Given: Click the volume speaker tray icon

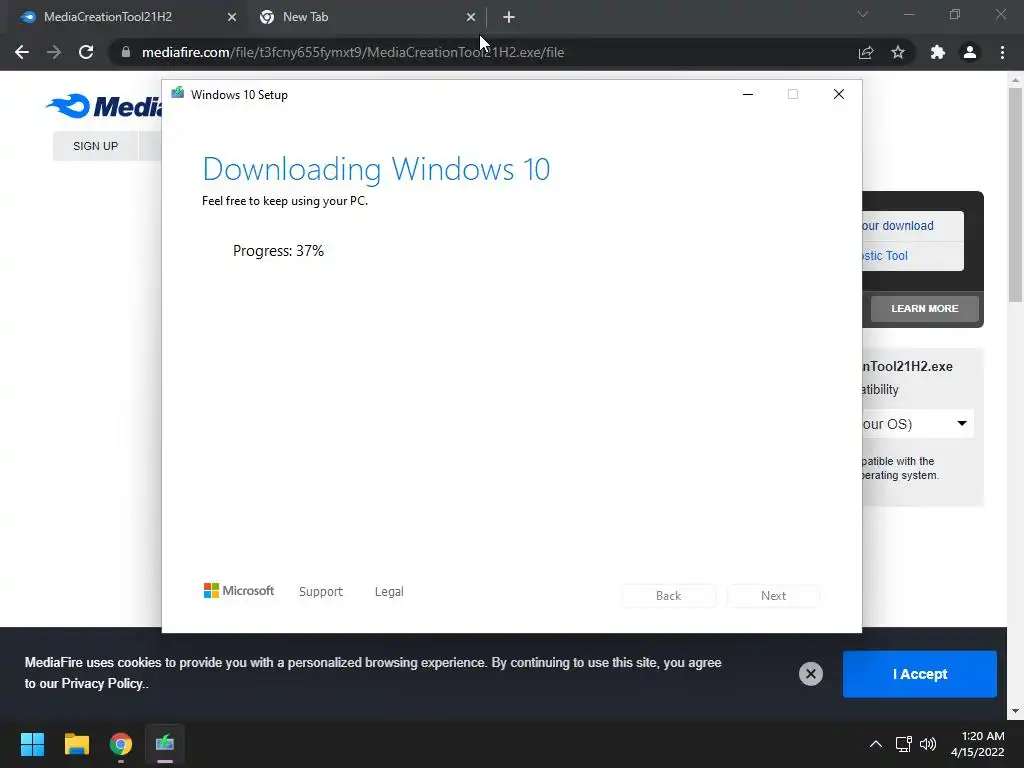Looking at the screenshot, I should coord(927,744).
